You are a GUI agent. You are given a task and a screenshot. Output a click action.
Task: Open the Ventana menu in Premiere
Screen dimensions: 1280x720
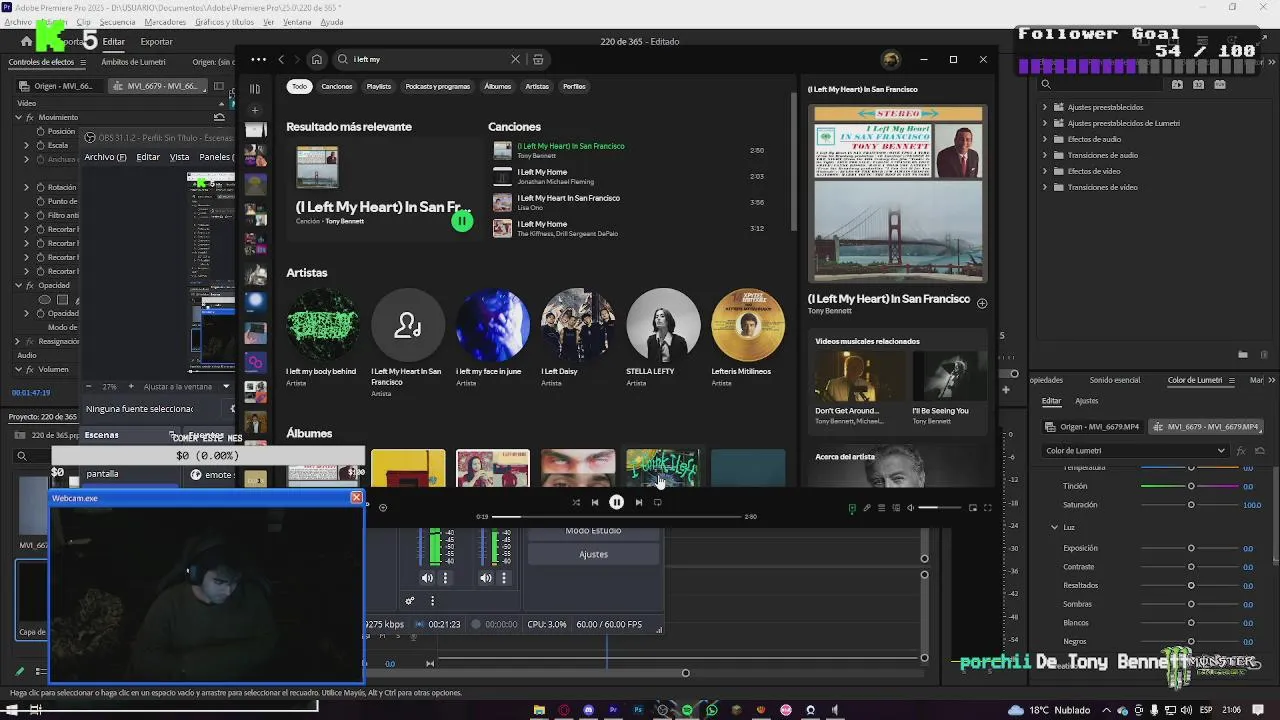pyautogui.click(x=297, y=22)
